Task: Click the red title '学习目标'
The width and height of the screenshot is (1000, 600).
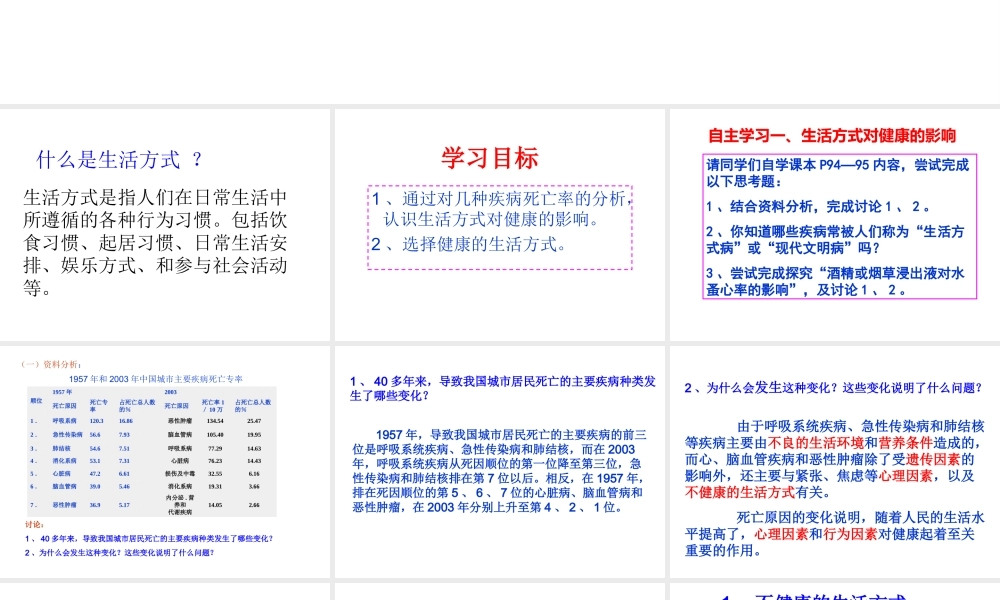Action: point(490,158)
